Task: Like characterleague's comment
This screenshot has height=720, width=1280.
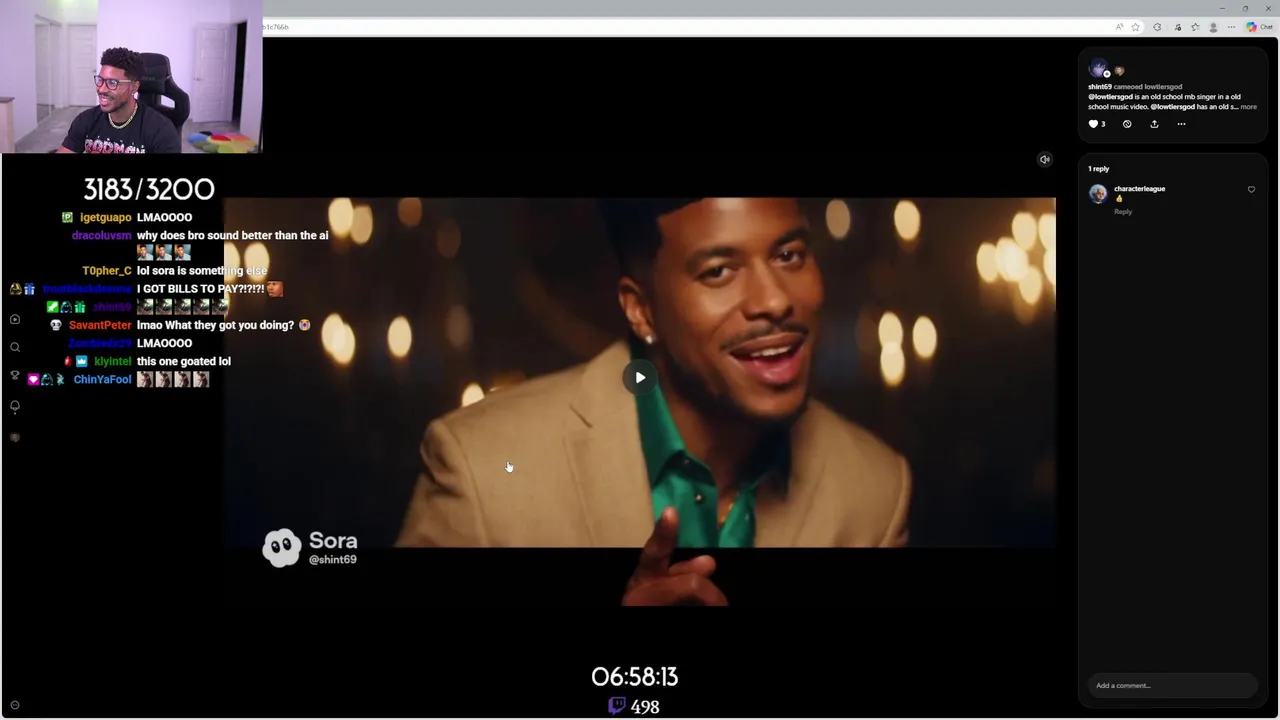Action: (x=1251, y=189)
